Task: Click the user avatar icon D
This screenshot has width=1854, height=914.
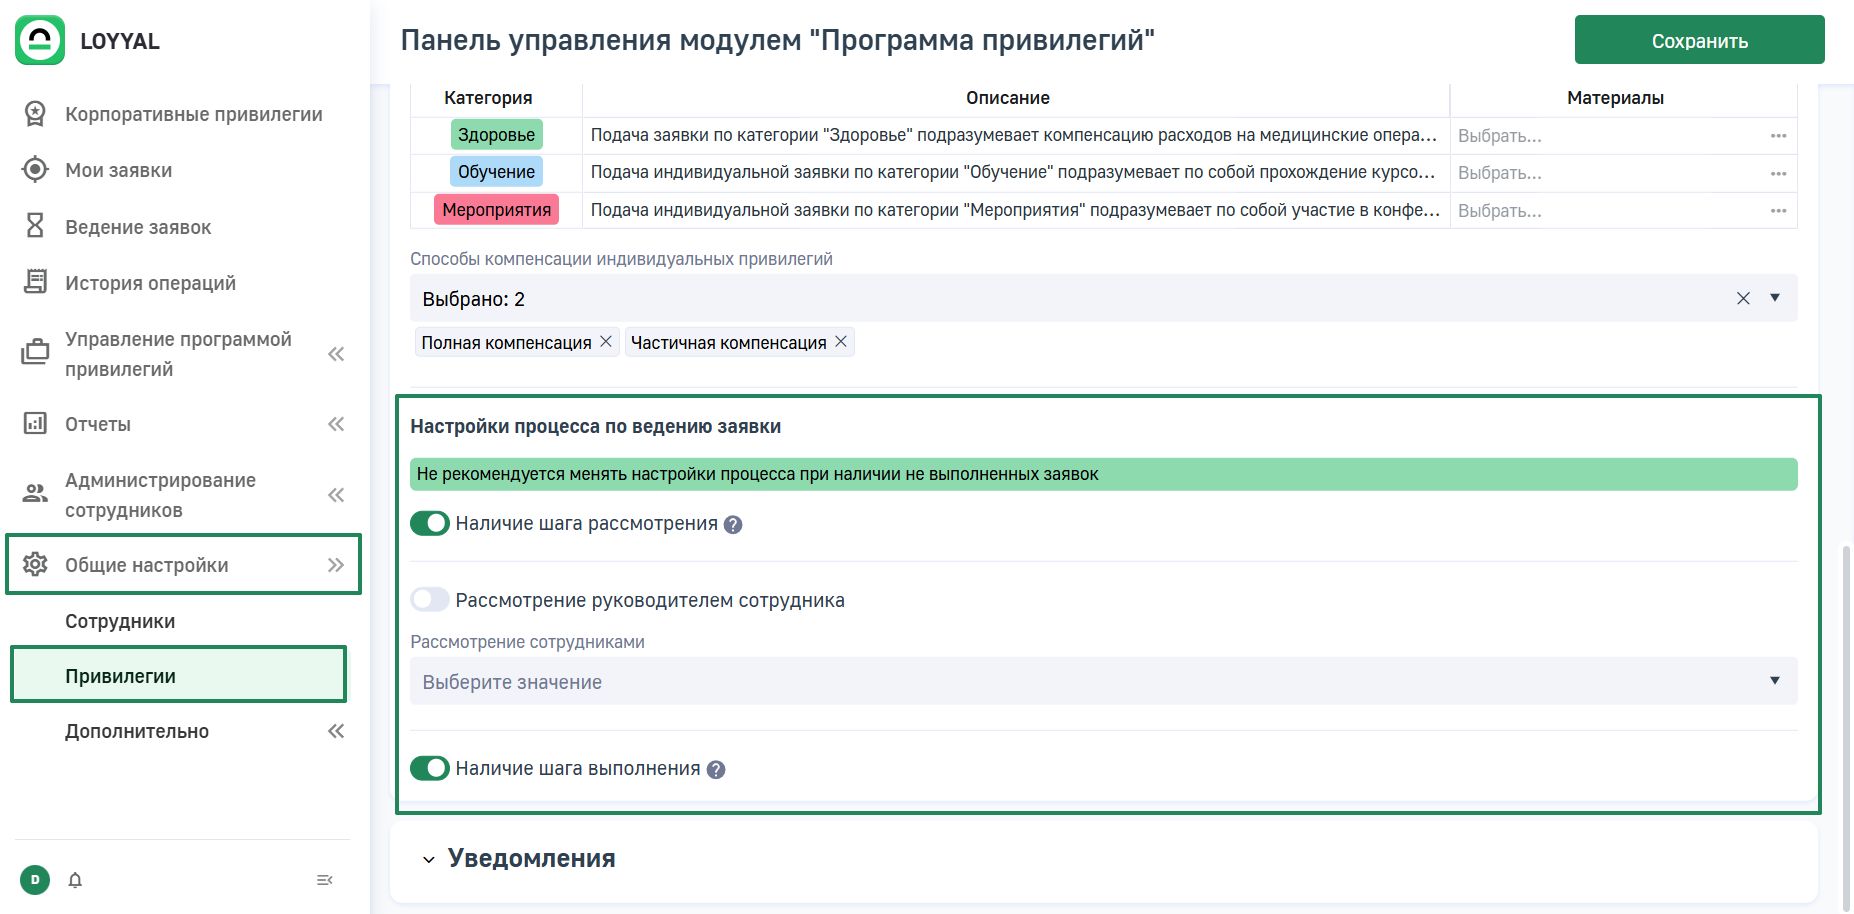Action: [35, 880]
